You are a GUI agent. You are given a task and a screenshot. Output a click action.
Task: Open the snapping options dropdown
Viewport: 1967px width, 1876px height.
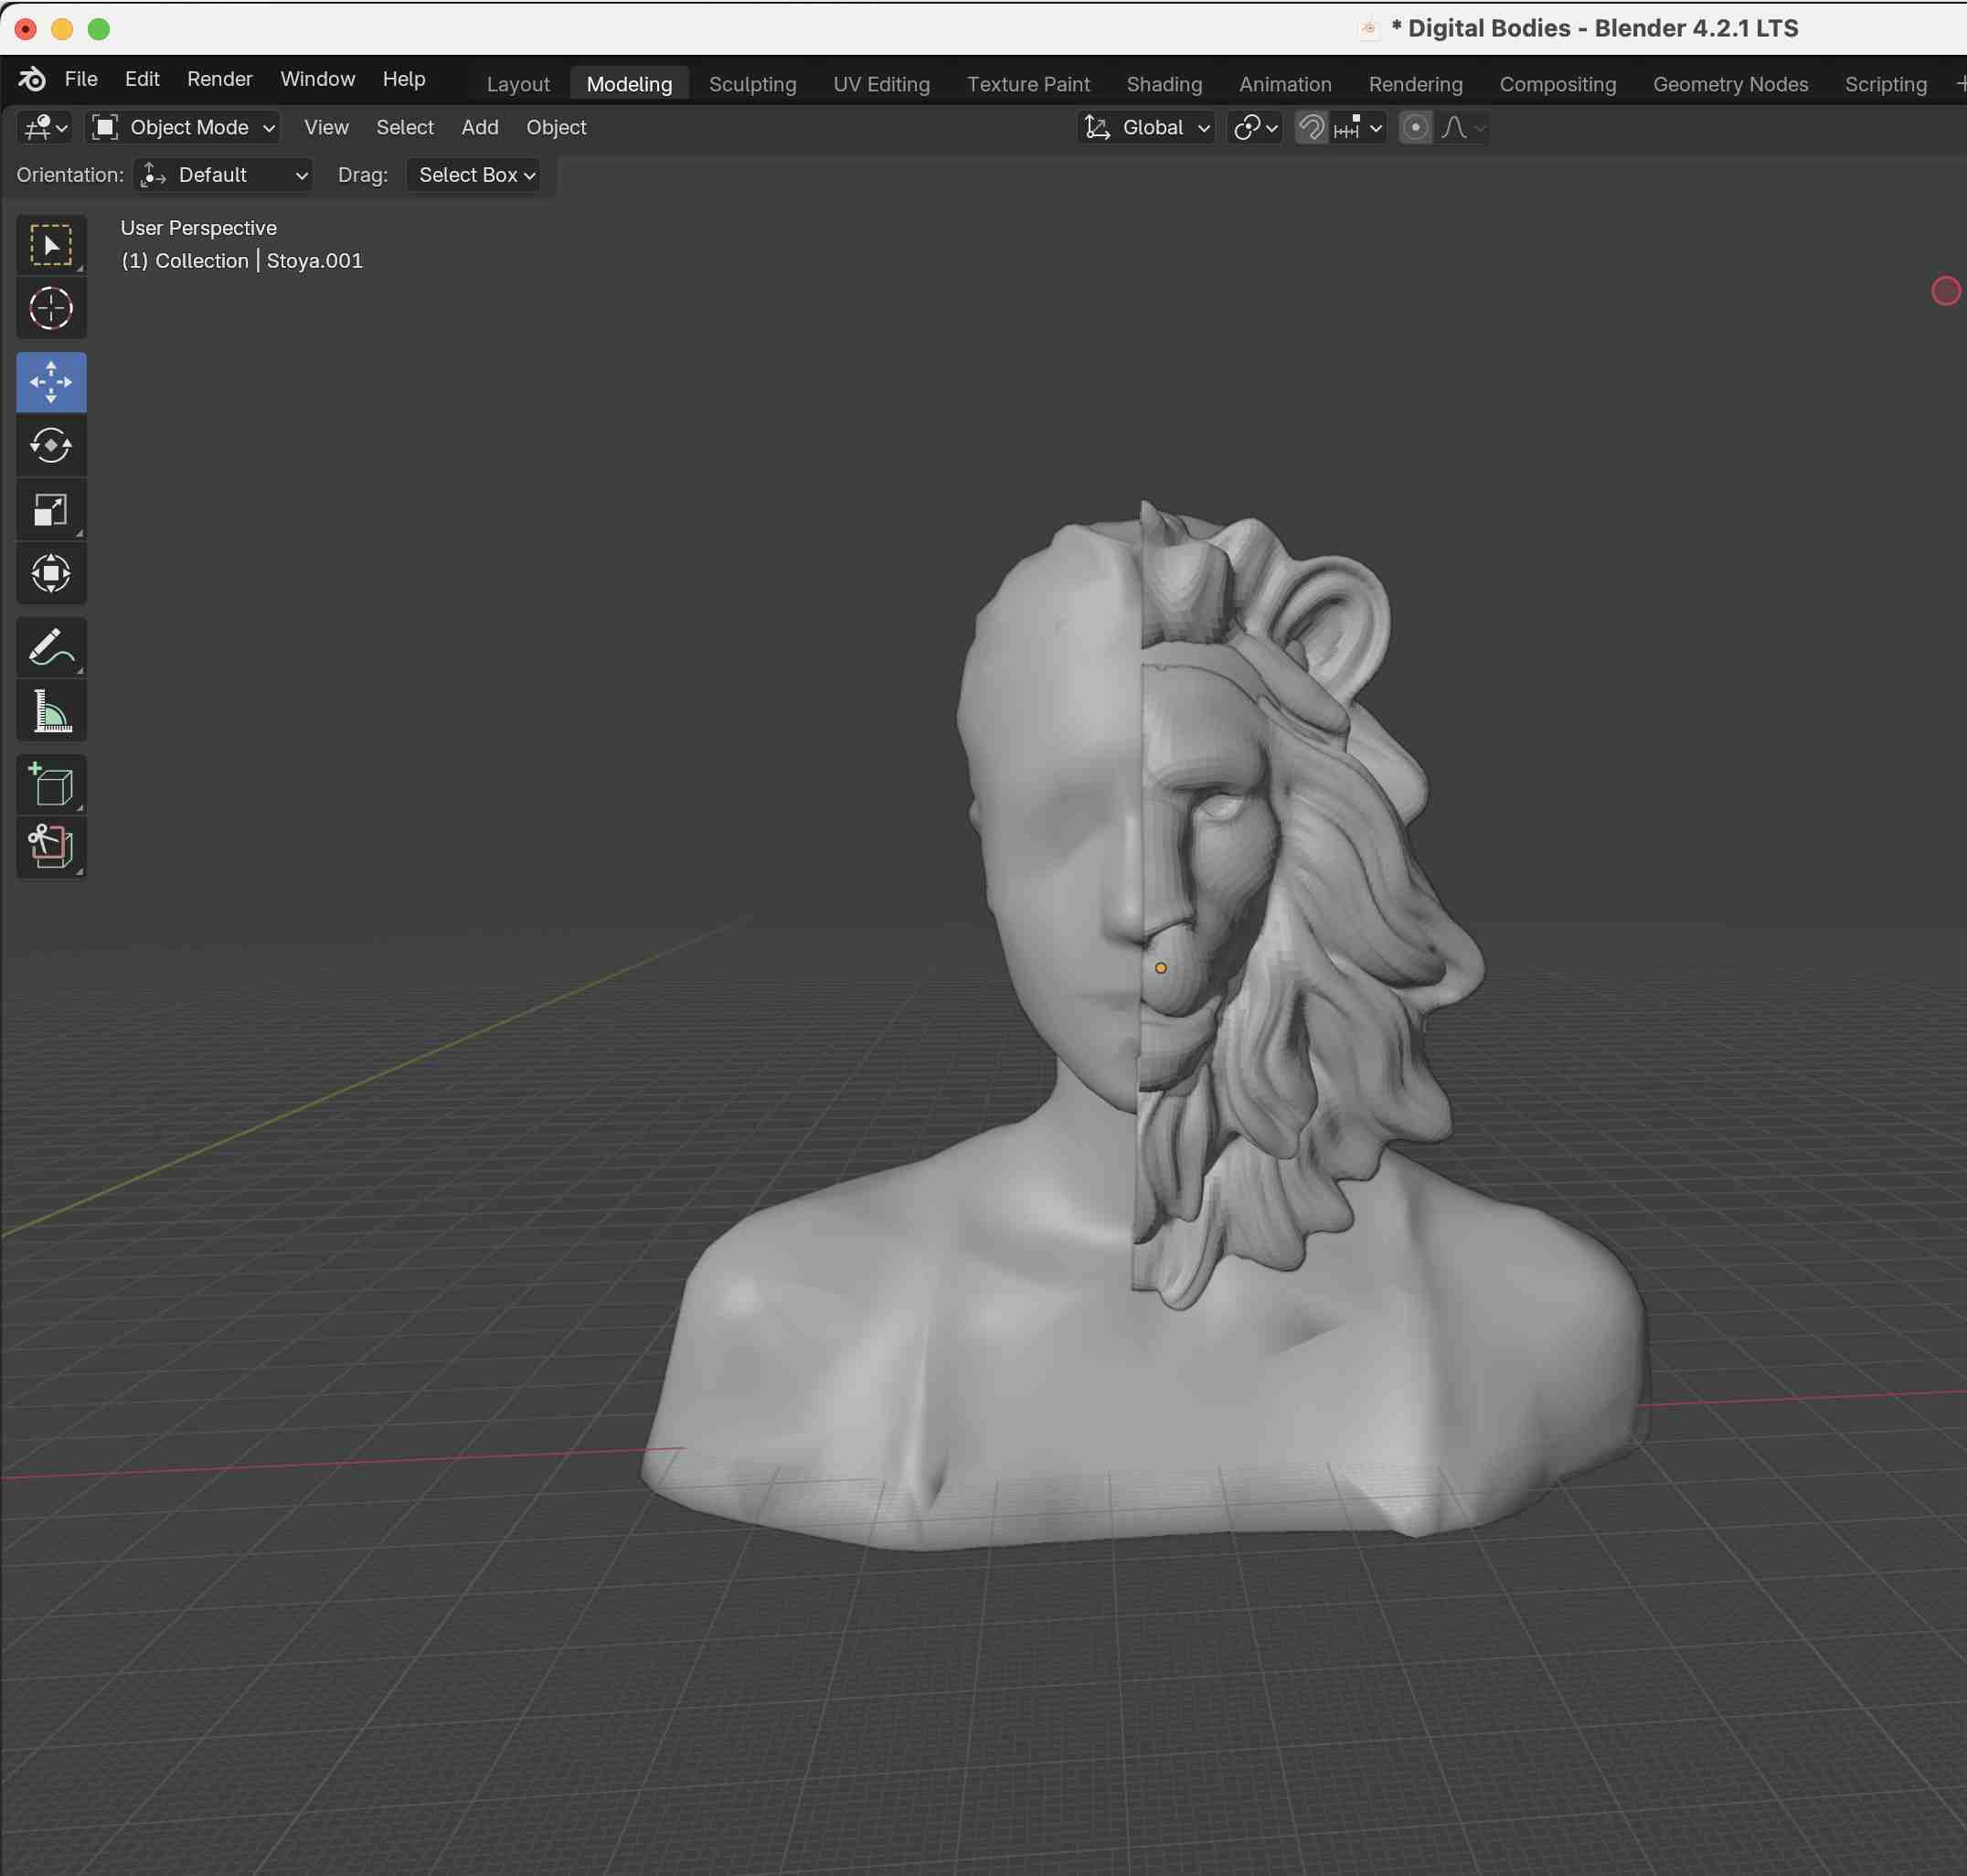click(1358, 127)
